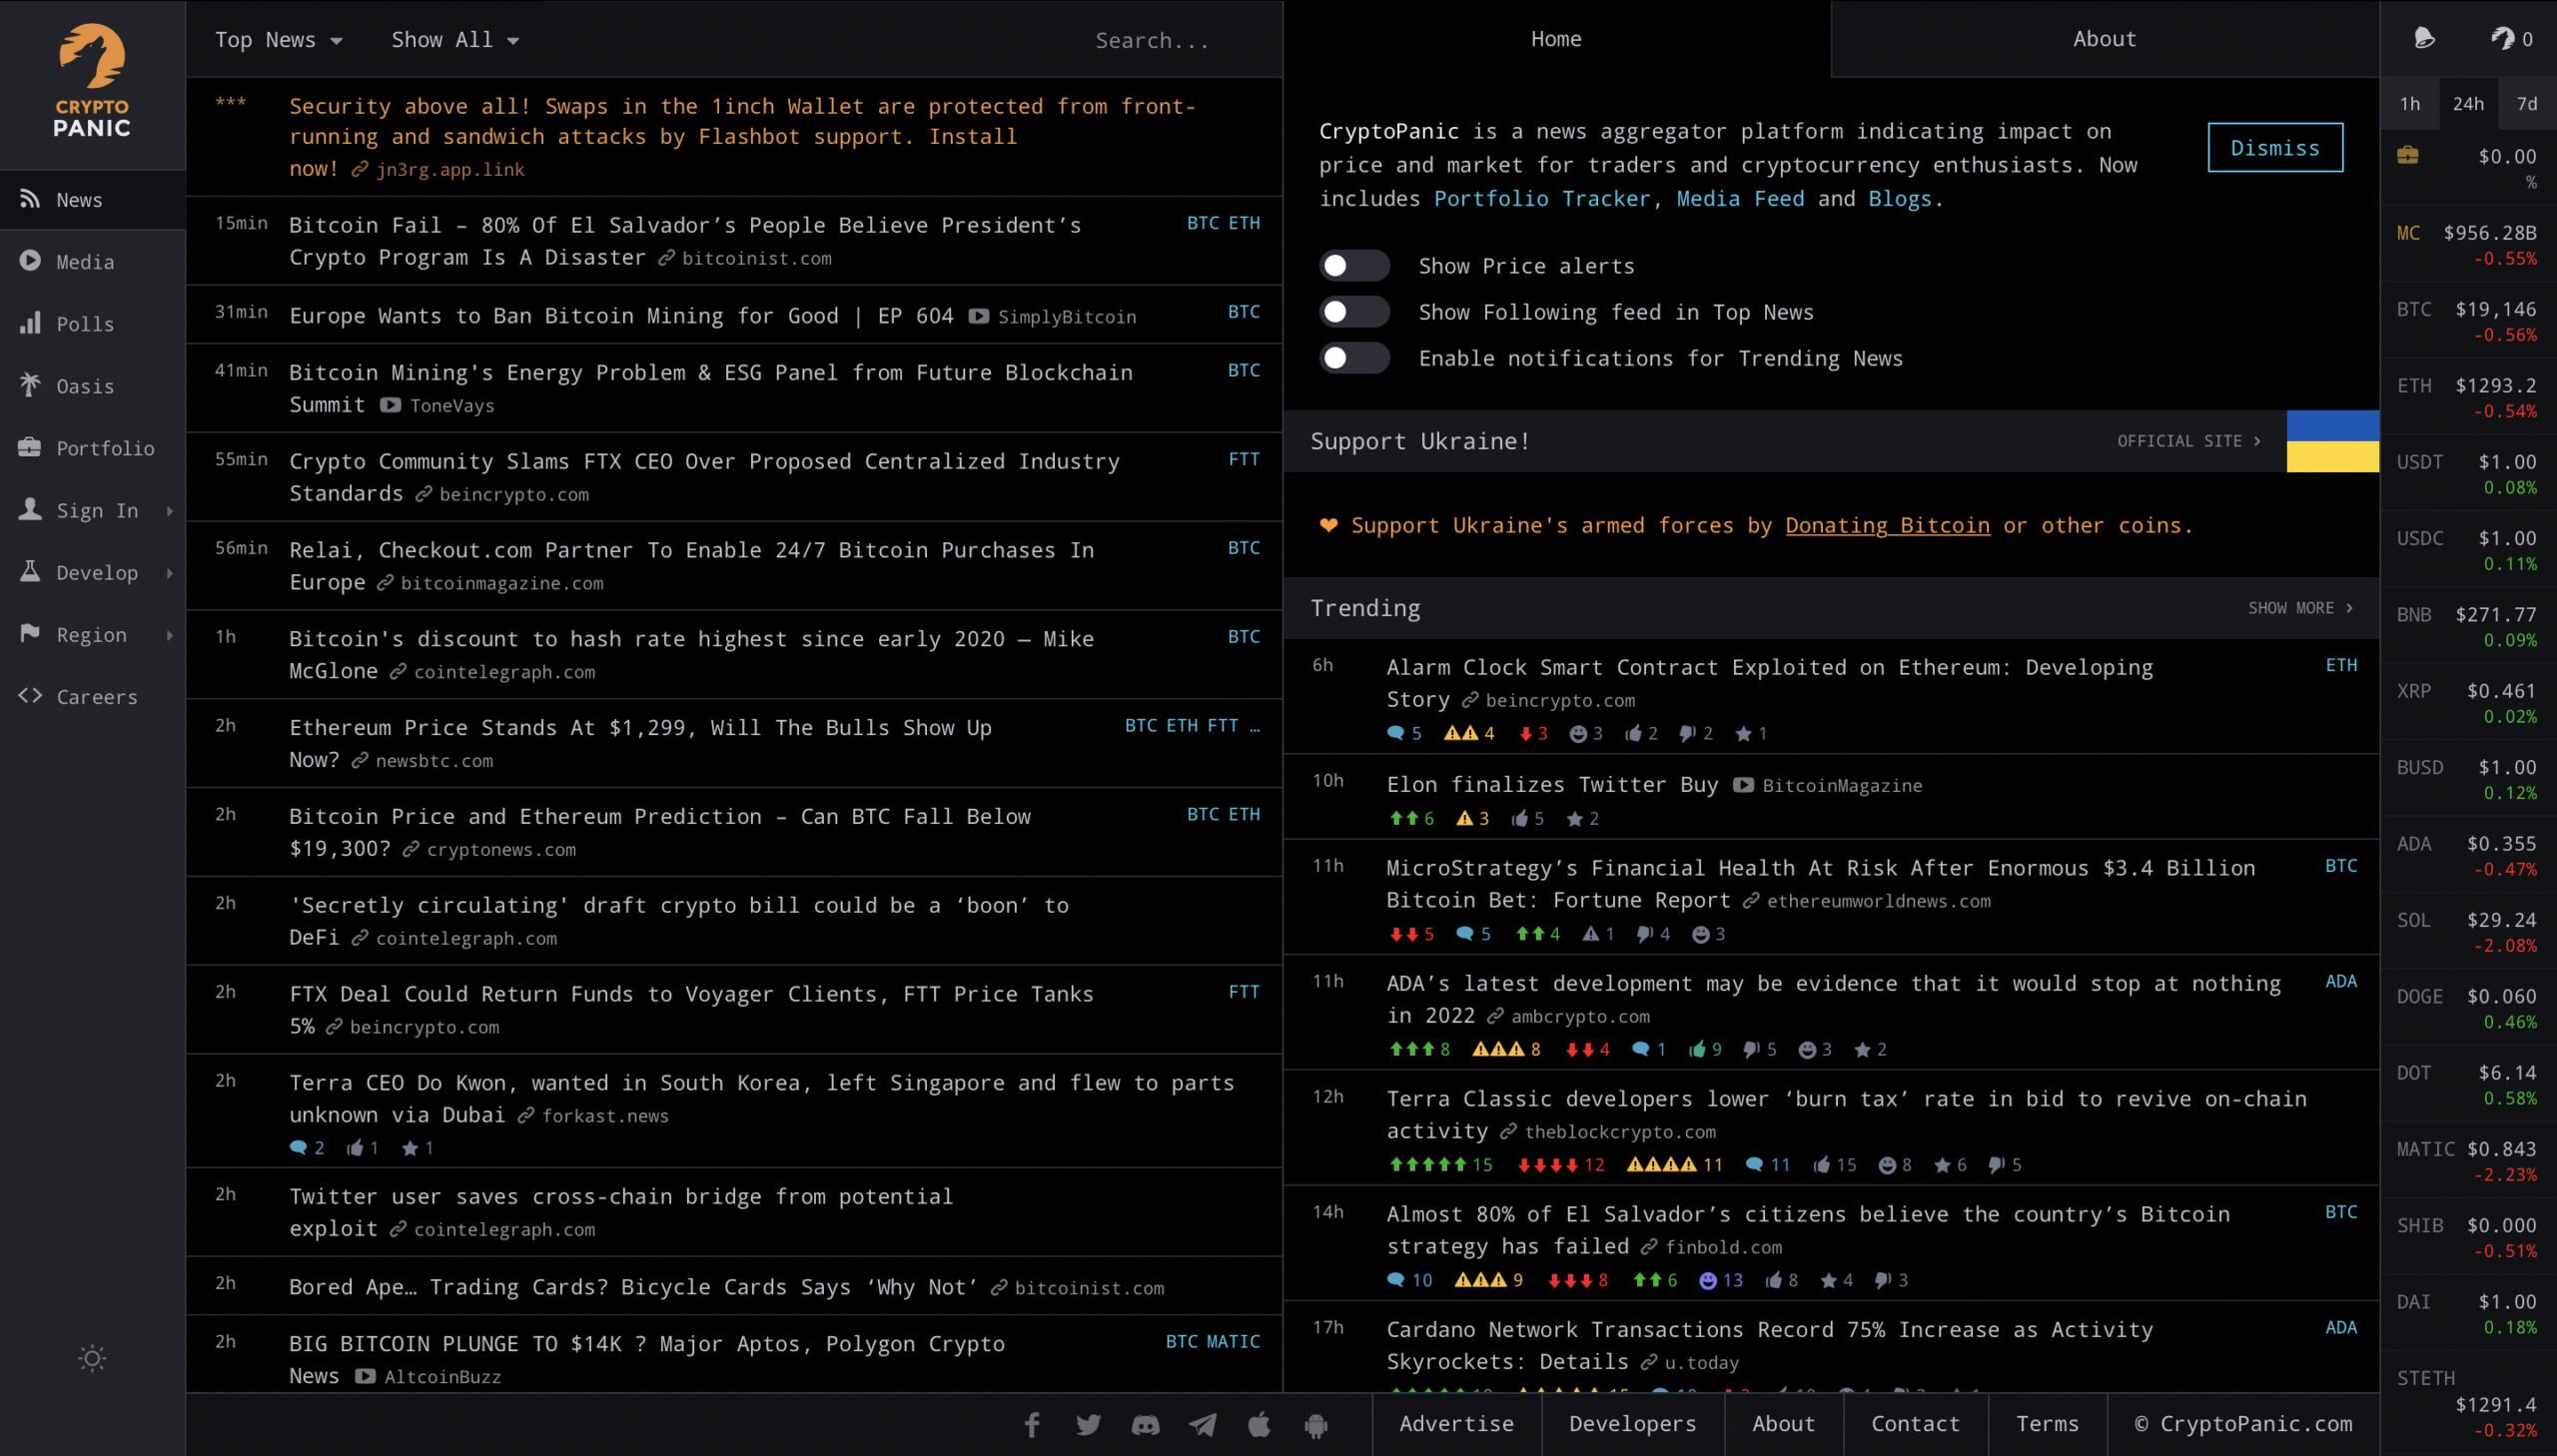Open Europe Wants to Ban Bitcoin Mining story
Viewport: 2557px width, 1456px height.
[x=621, y=316]
